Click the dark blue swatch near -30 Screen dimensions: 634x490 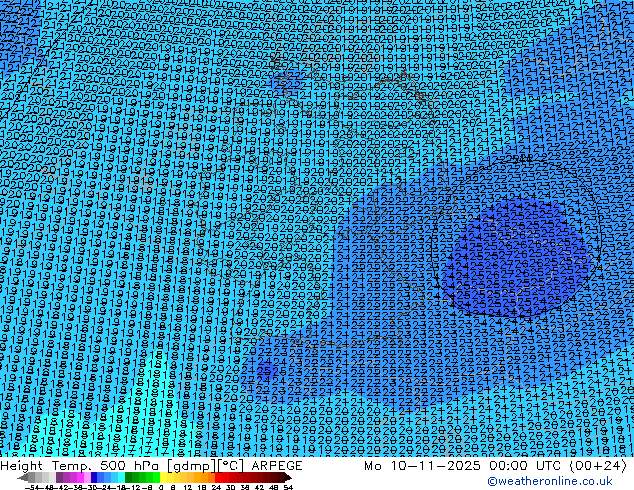point(94,477)
